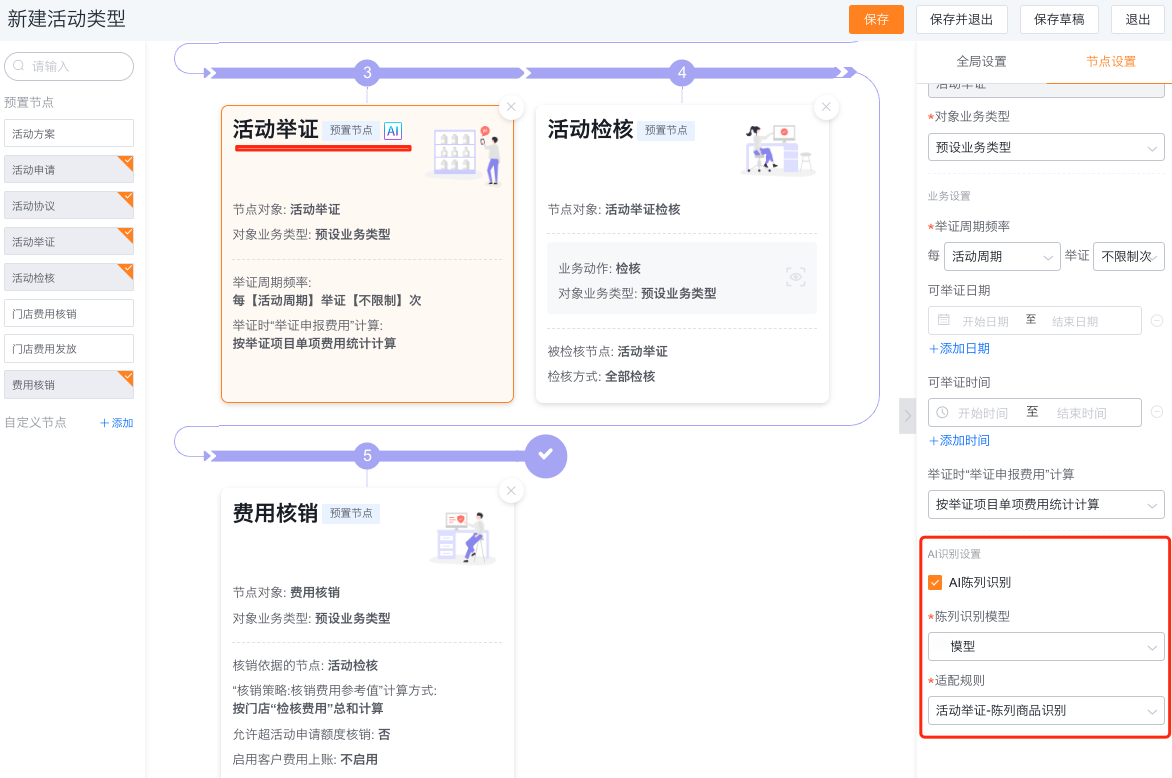Click the 活动检核 card illustration
1172x778 pixels.
[778, 150]
